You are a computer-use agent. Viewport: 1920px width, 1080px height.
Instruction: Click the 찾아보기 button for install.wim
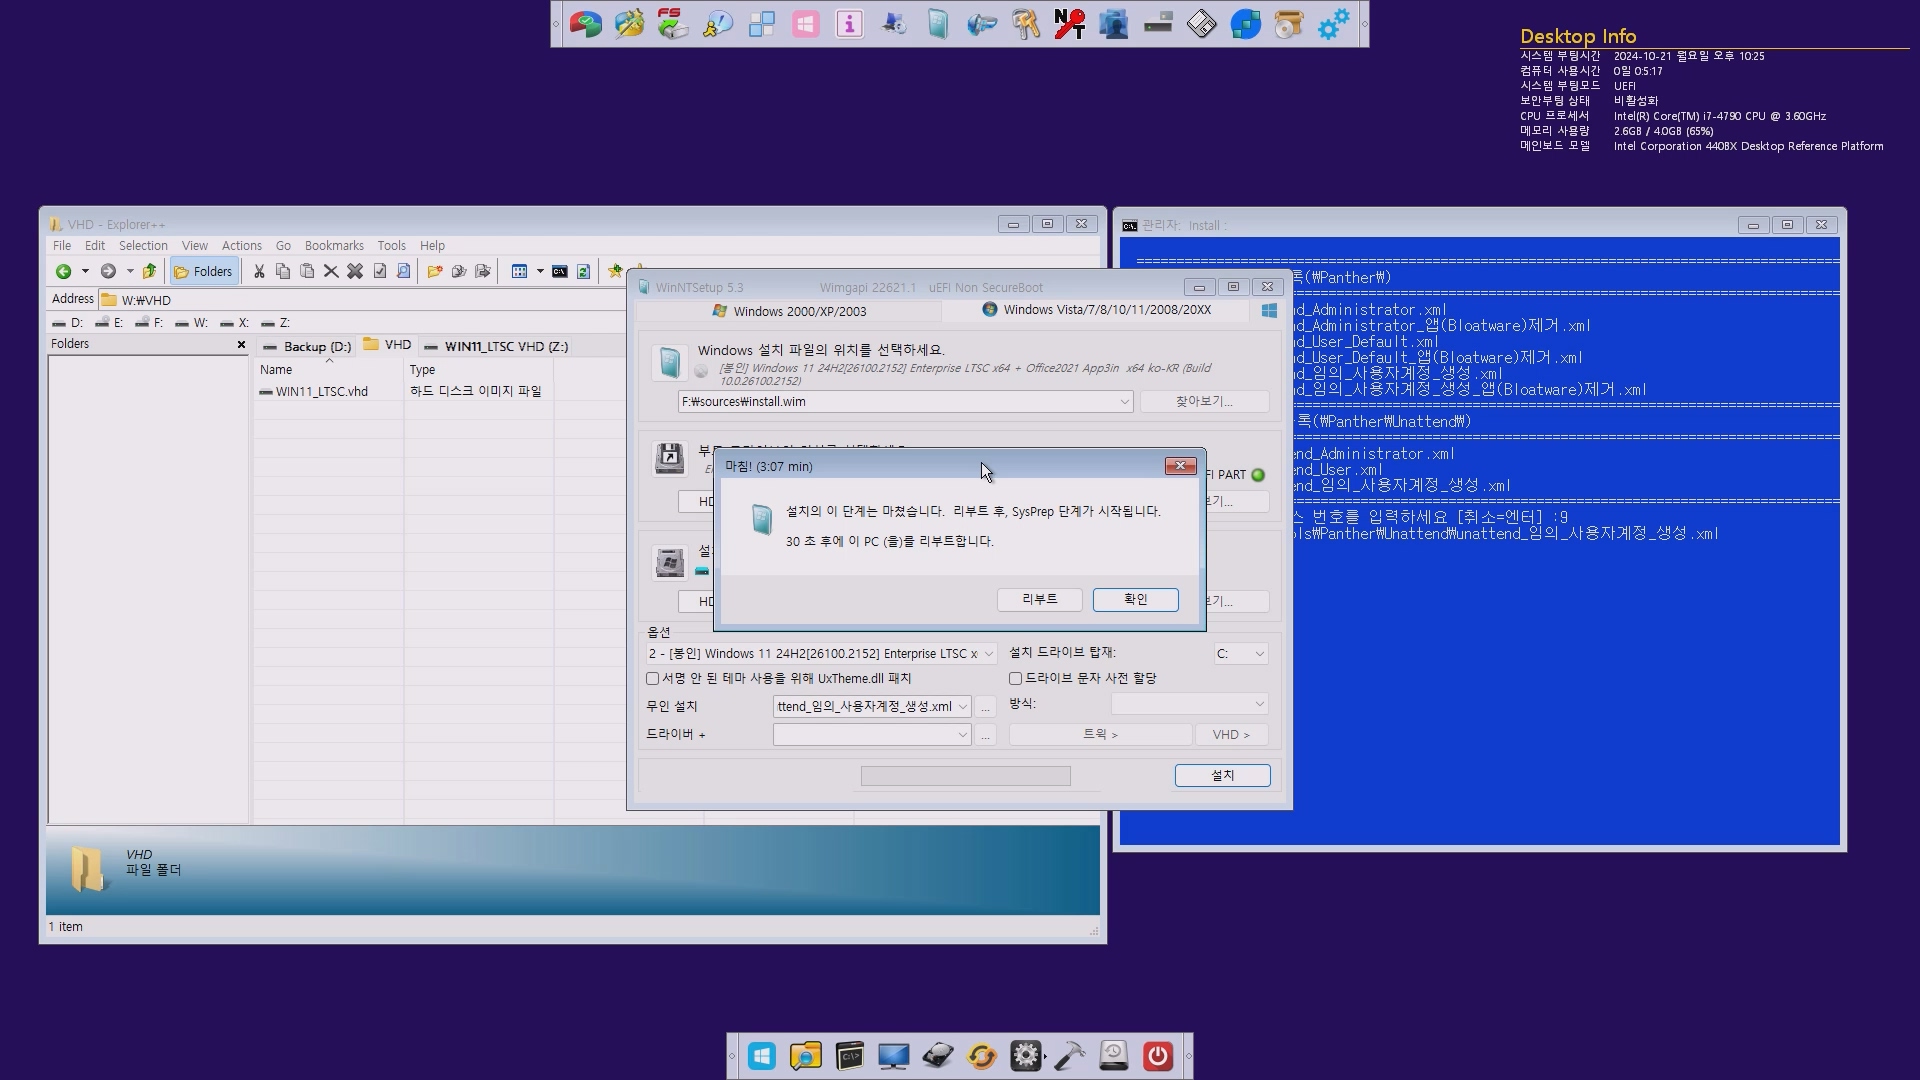click(x=1205, y=401)
